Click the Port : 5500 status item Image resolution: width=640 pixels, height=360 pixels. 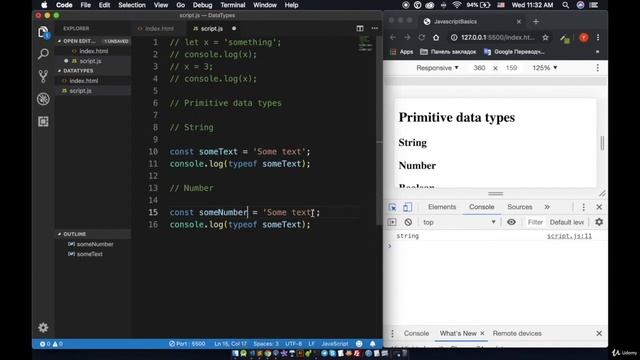pos(187,344)
